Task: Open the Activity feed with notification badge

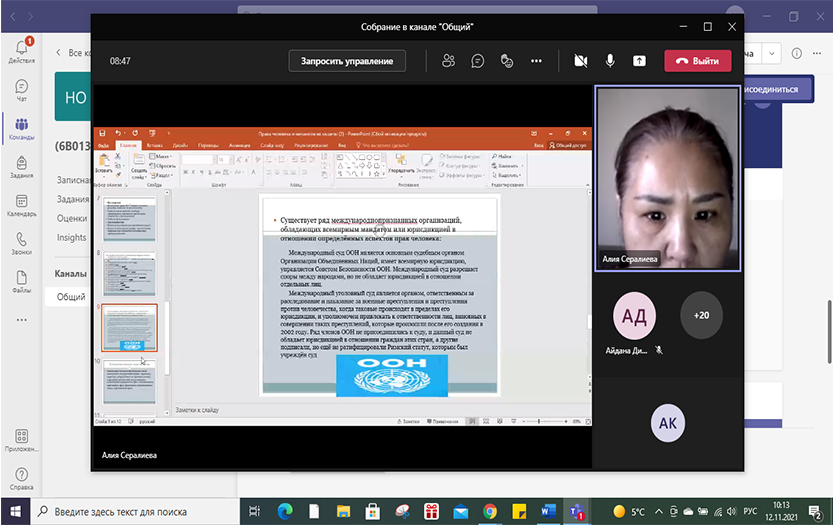Action: click(x=21, y=50)
